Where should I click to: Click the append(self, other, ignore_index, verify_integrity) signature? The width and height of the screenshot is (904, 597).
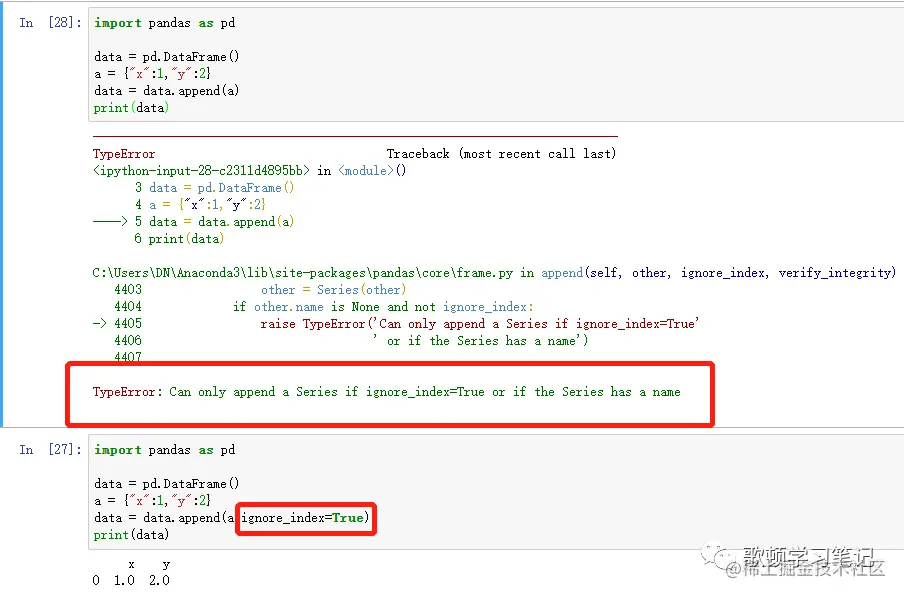click(x=718, y=273)
